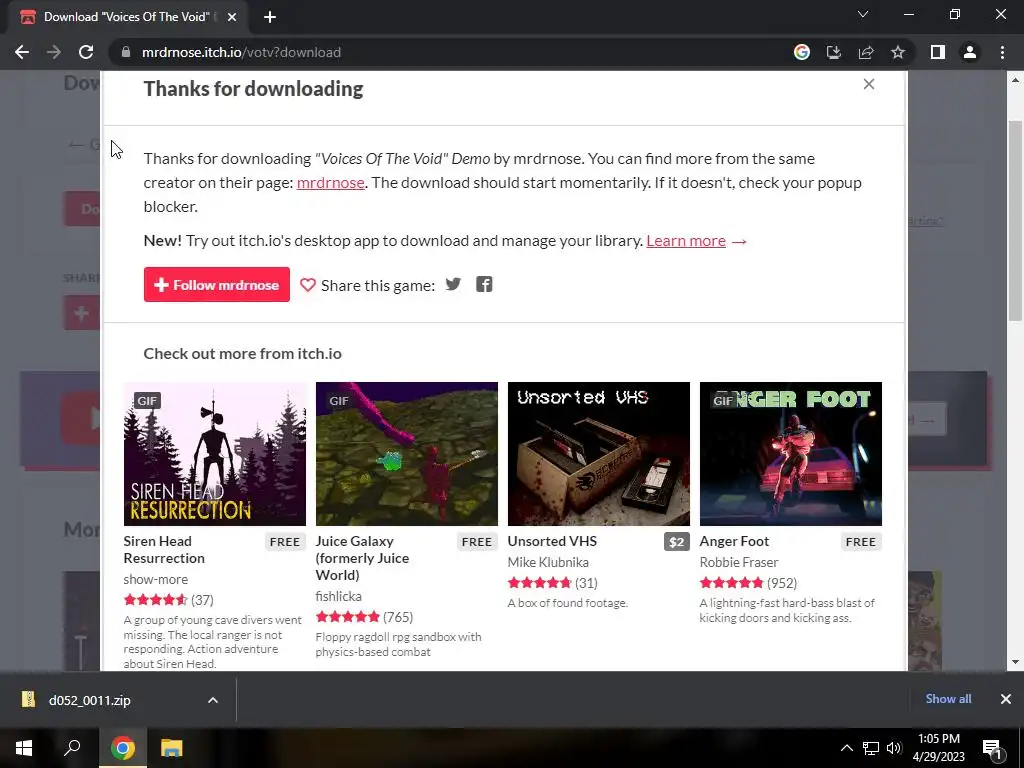This screenshot has height=768, width=1024.
Task: View site info via lock icon
Action: pos(126,52)
